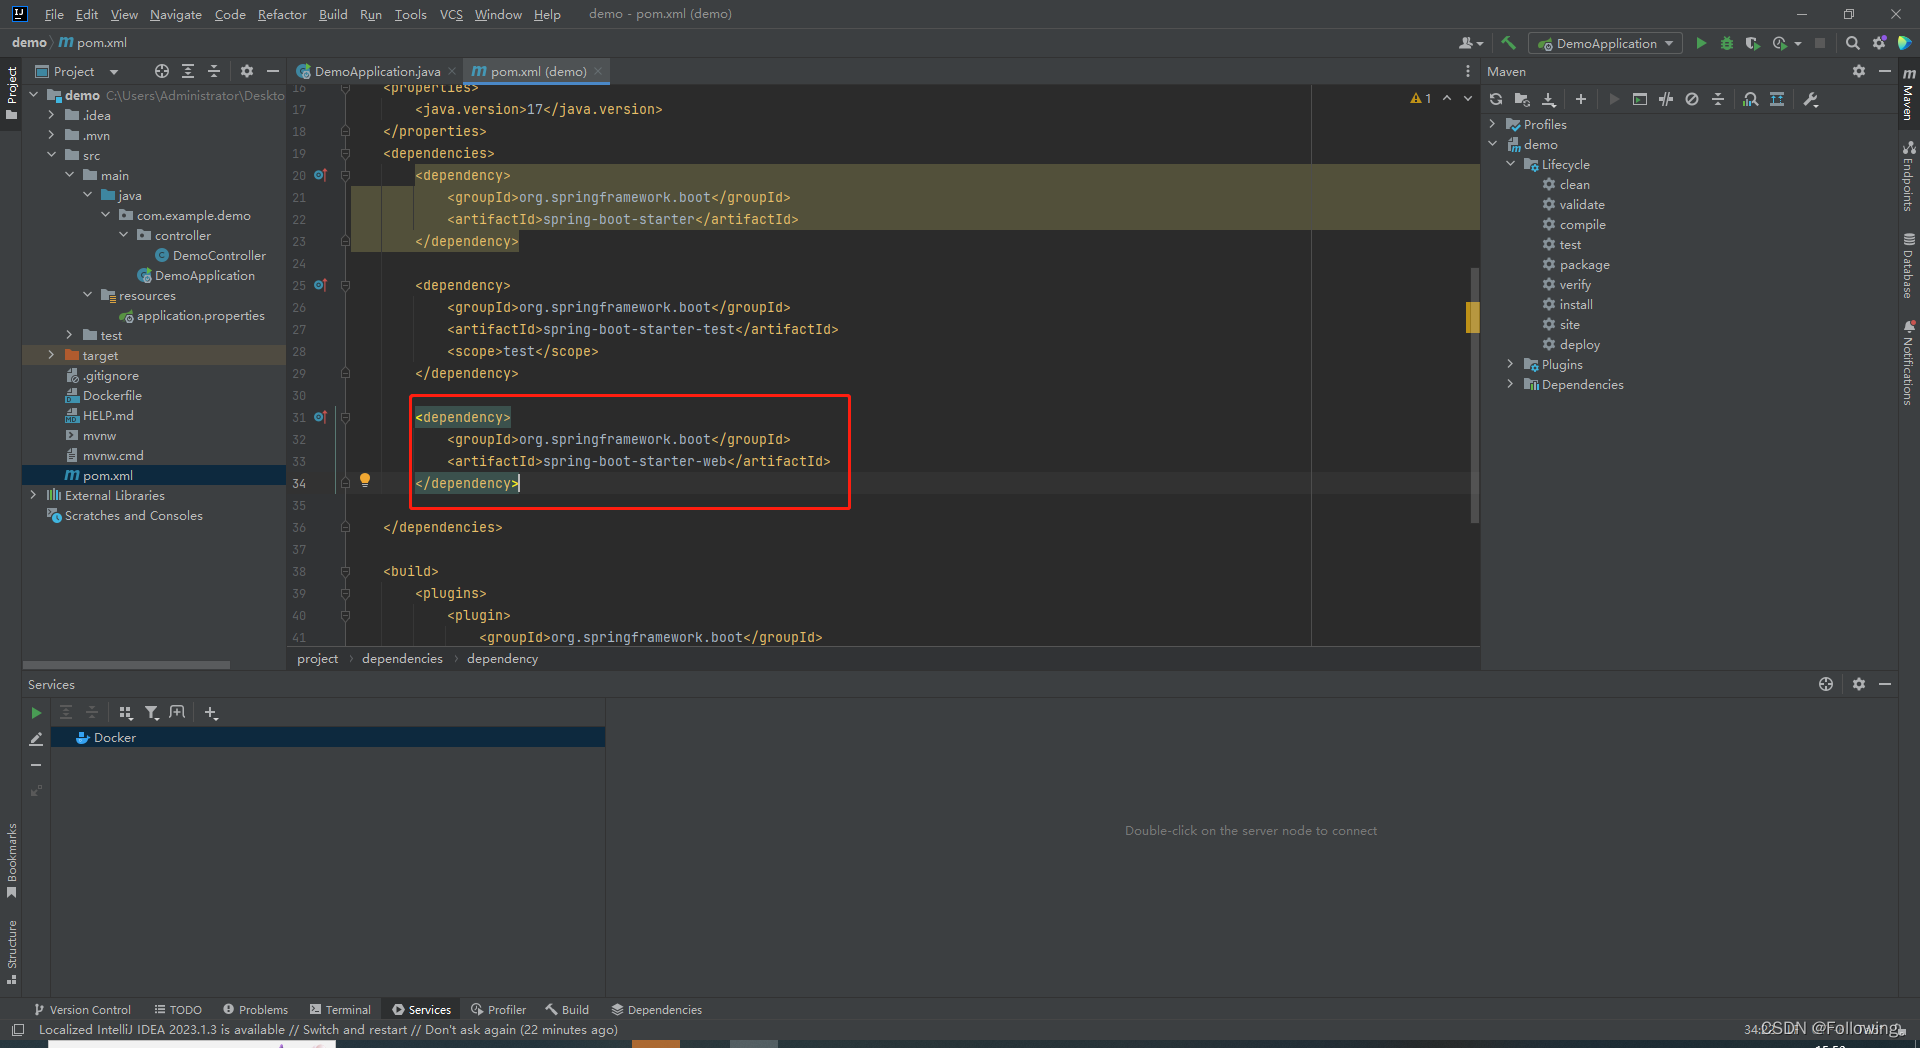
Task: Open the profiler run options dropdown arrow
Action: 1798,44
